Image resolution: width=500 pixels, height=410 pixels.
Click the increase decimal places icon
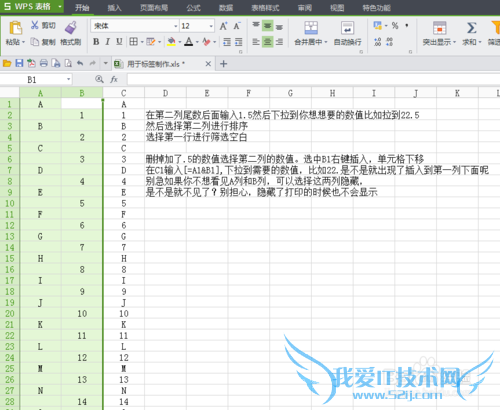click(378, 42)
